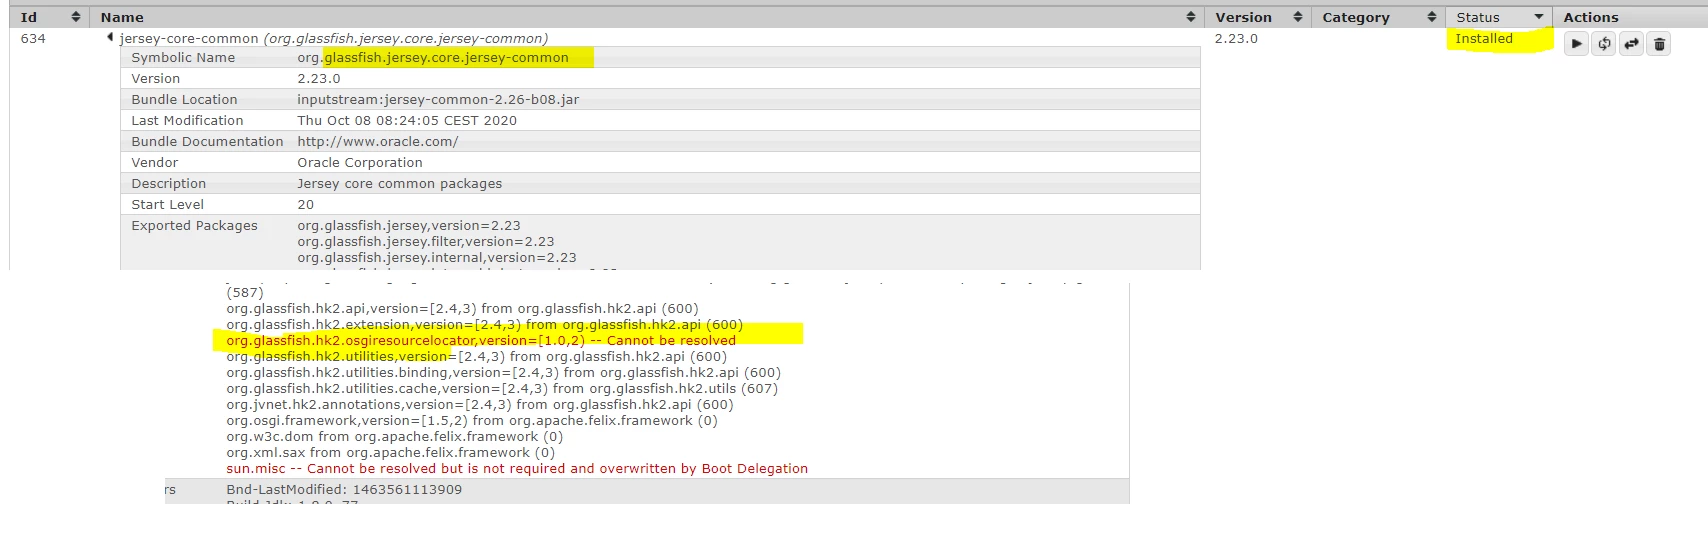1708x537 pixels.
Task: Update the jersey-core-common bundle
Action: click(1631, 43)
